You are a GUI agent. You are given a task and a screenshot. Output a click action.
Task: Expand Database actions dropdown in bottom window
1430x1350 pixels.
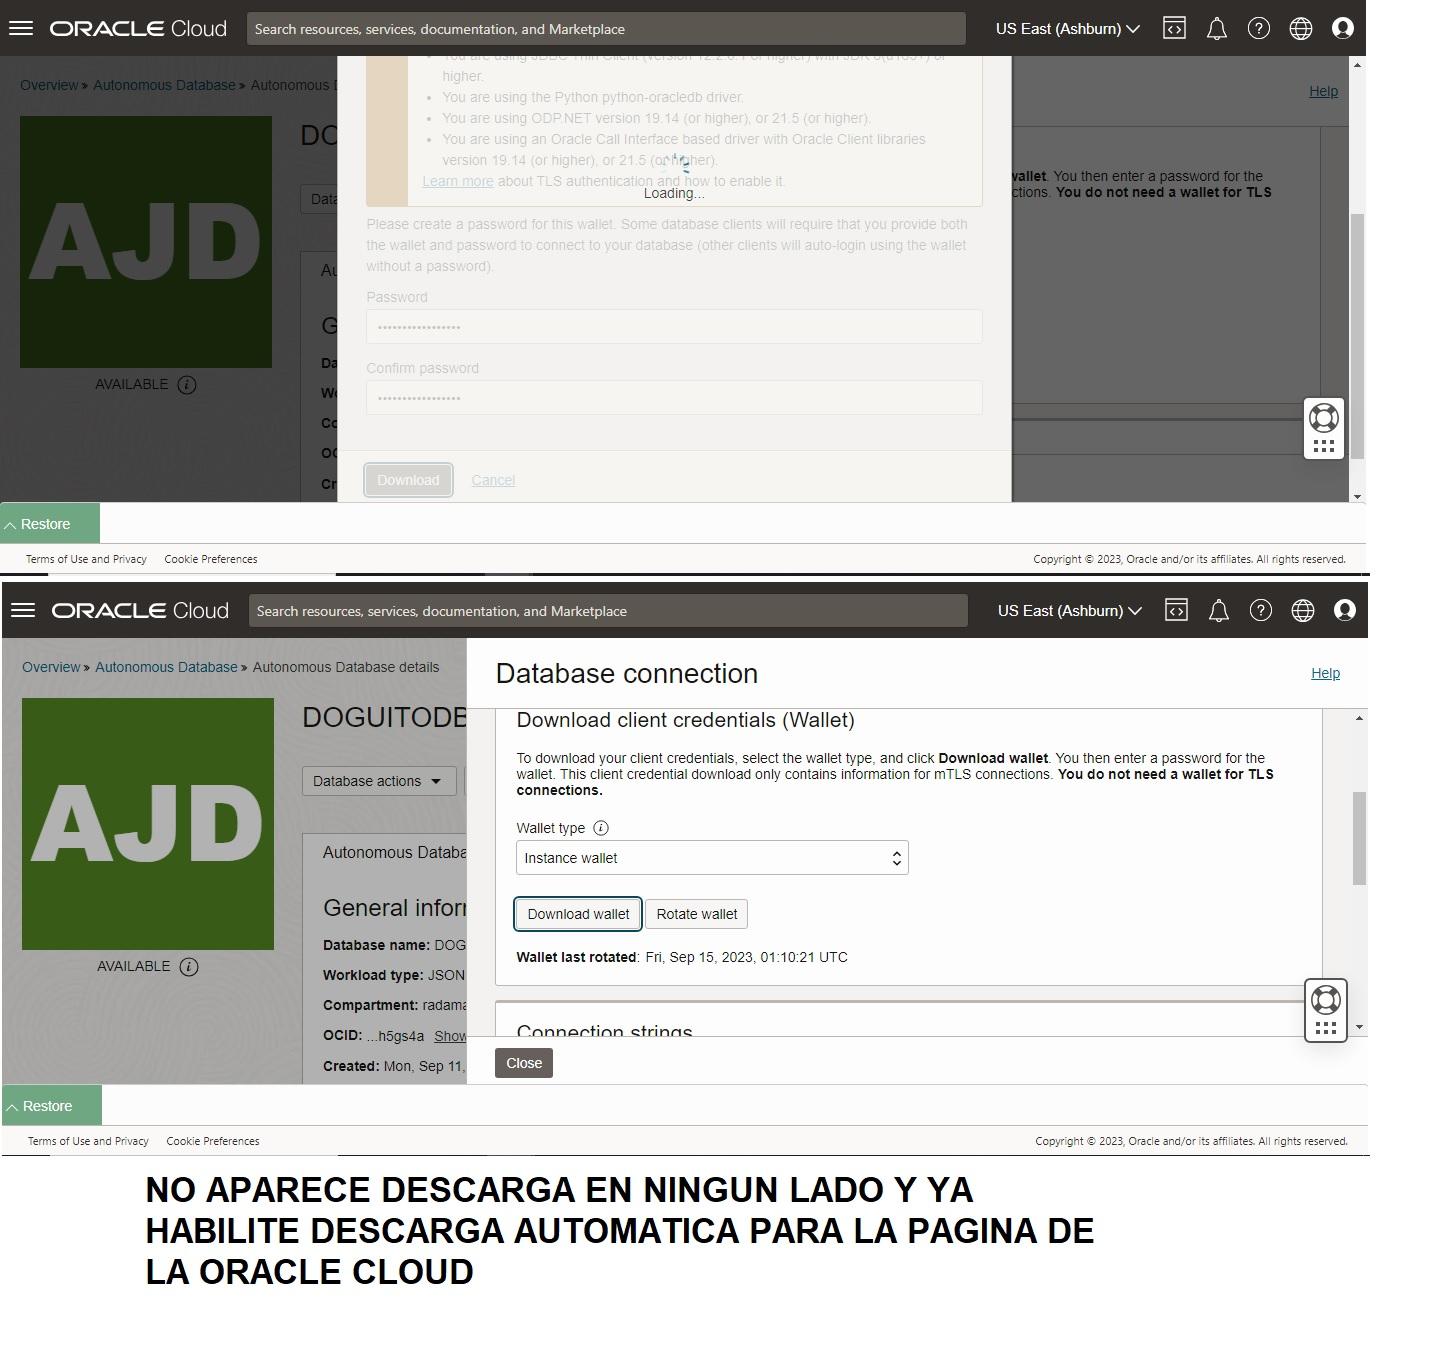379,781
